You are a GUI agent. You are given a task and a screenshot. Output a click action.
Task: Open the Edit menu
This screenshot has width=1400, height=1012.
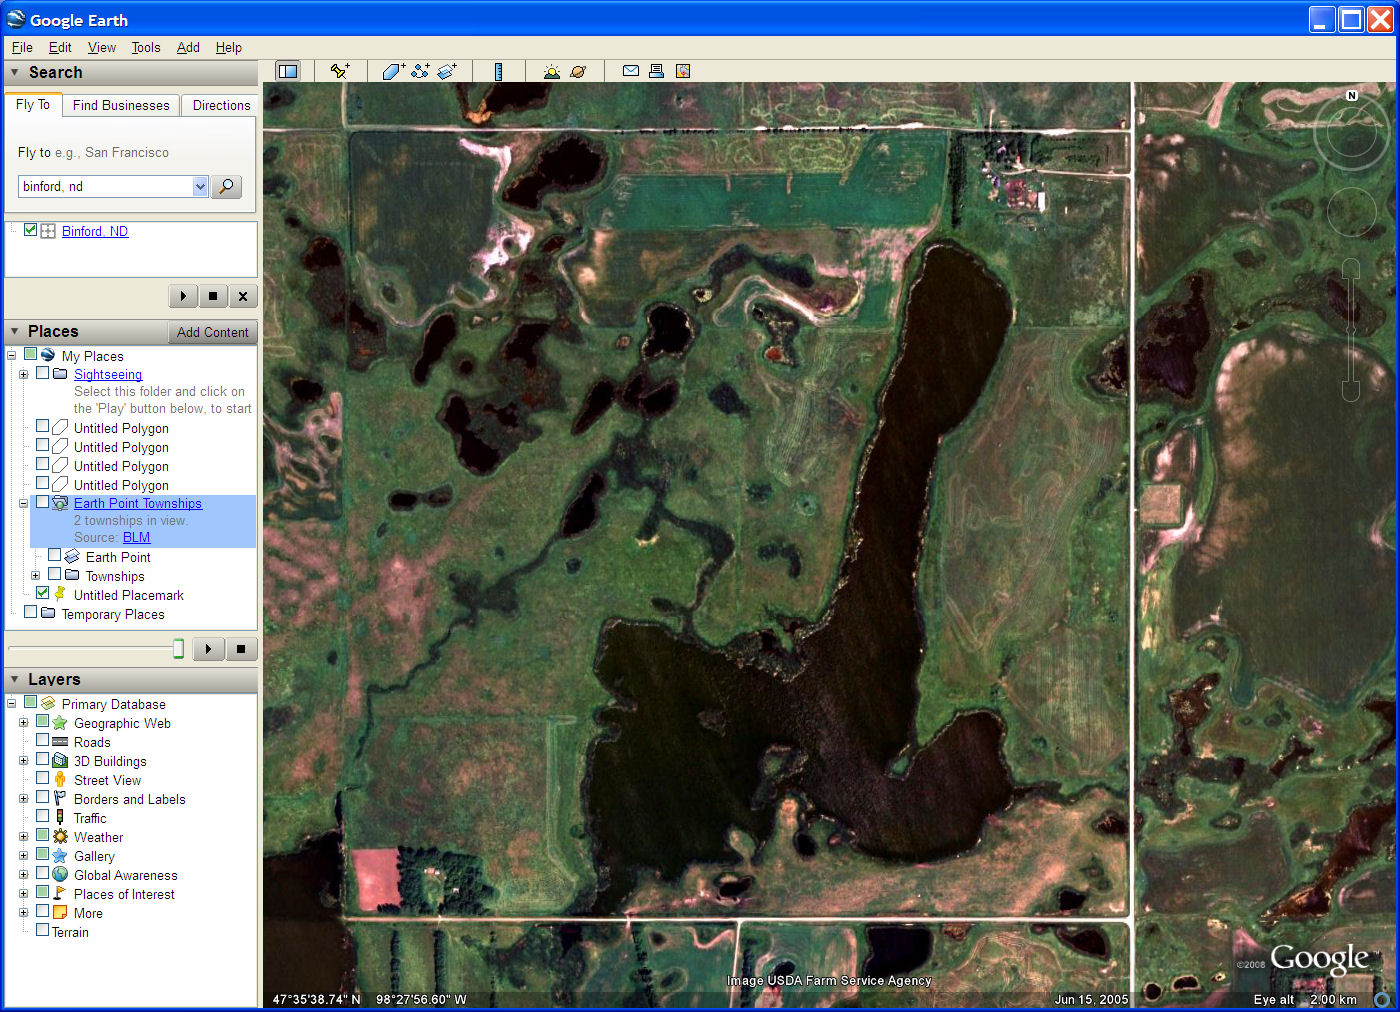click(60, 47)
